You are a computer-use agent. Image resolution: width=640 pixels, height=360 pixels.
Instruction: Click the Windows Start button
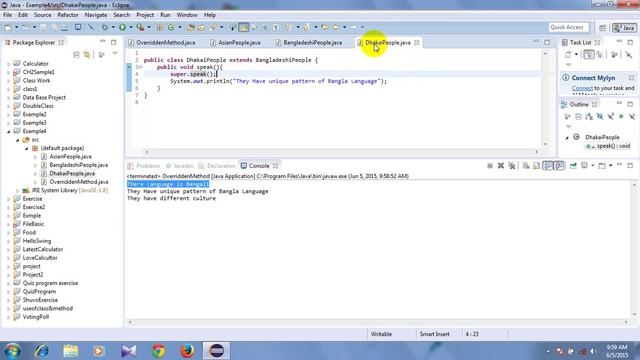coord(12,351)
